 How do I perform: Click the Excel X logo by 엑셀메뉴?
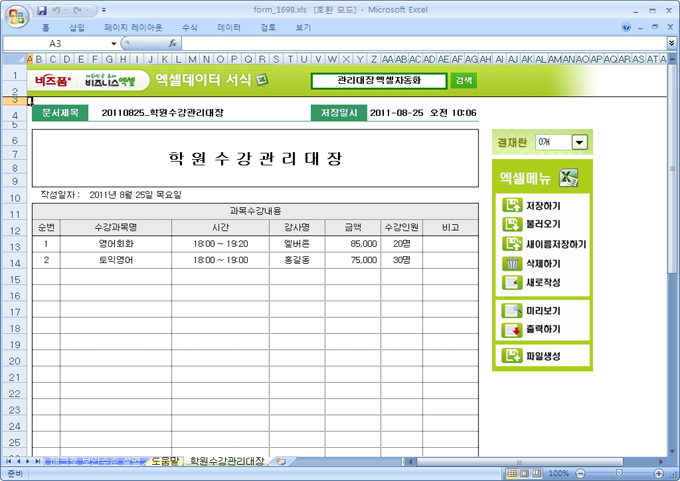tap(568, 178)
